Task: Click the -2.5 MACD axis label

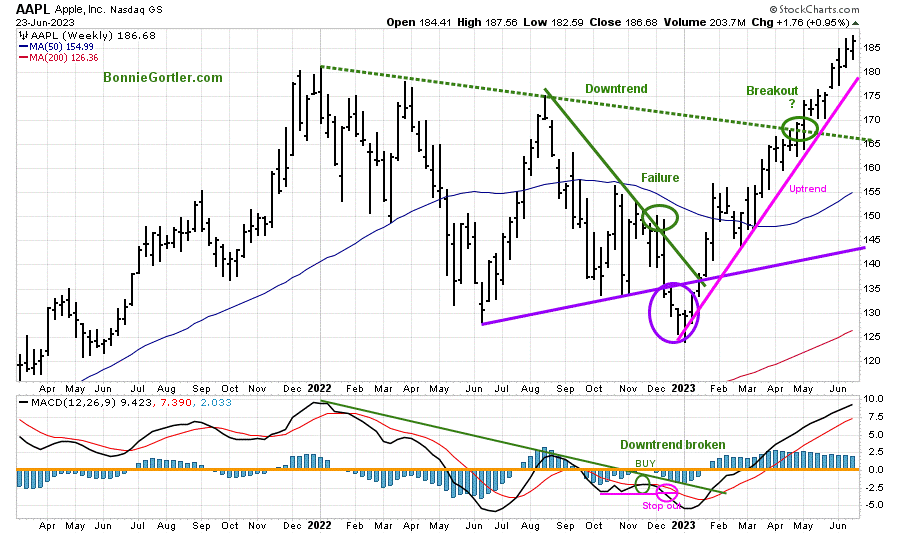Action: tap(874, 487)
